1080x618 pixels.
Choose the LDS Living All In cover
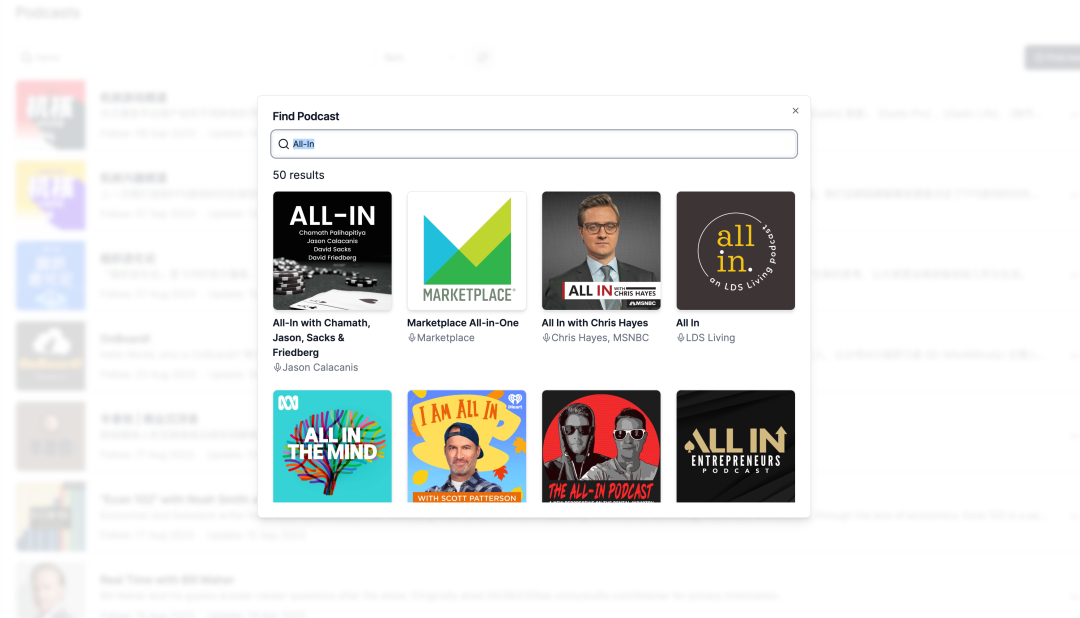[x=736, y=251]
